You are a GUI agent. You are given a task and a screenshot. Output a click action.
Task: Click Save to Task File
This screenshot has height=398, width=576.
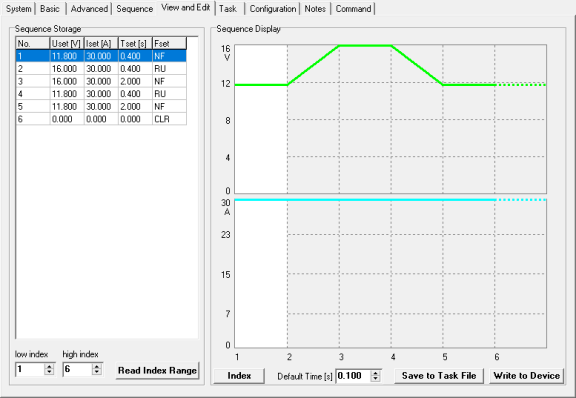439,376
